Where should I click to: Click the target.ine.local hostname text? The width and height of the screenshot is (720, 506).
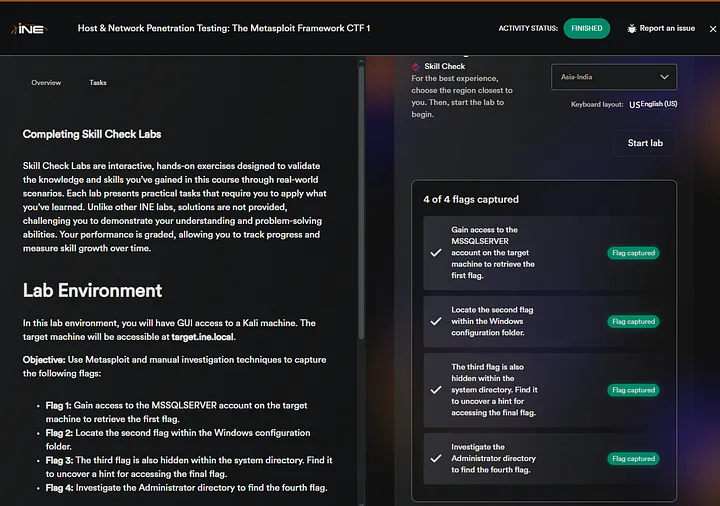point(202,337)
